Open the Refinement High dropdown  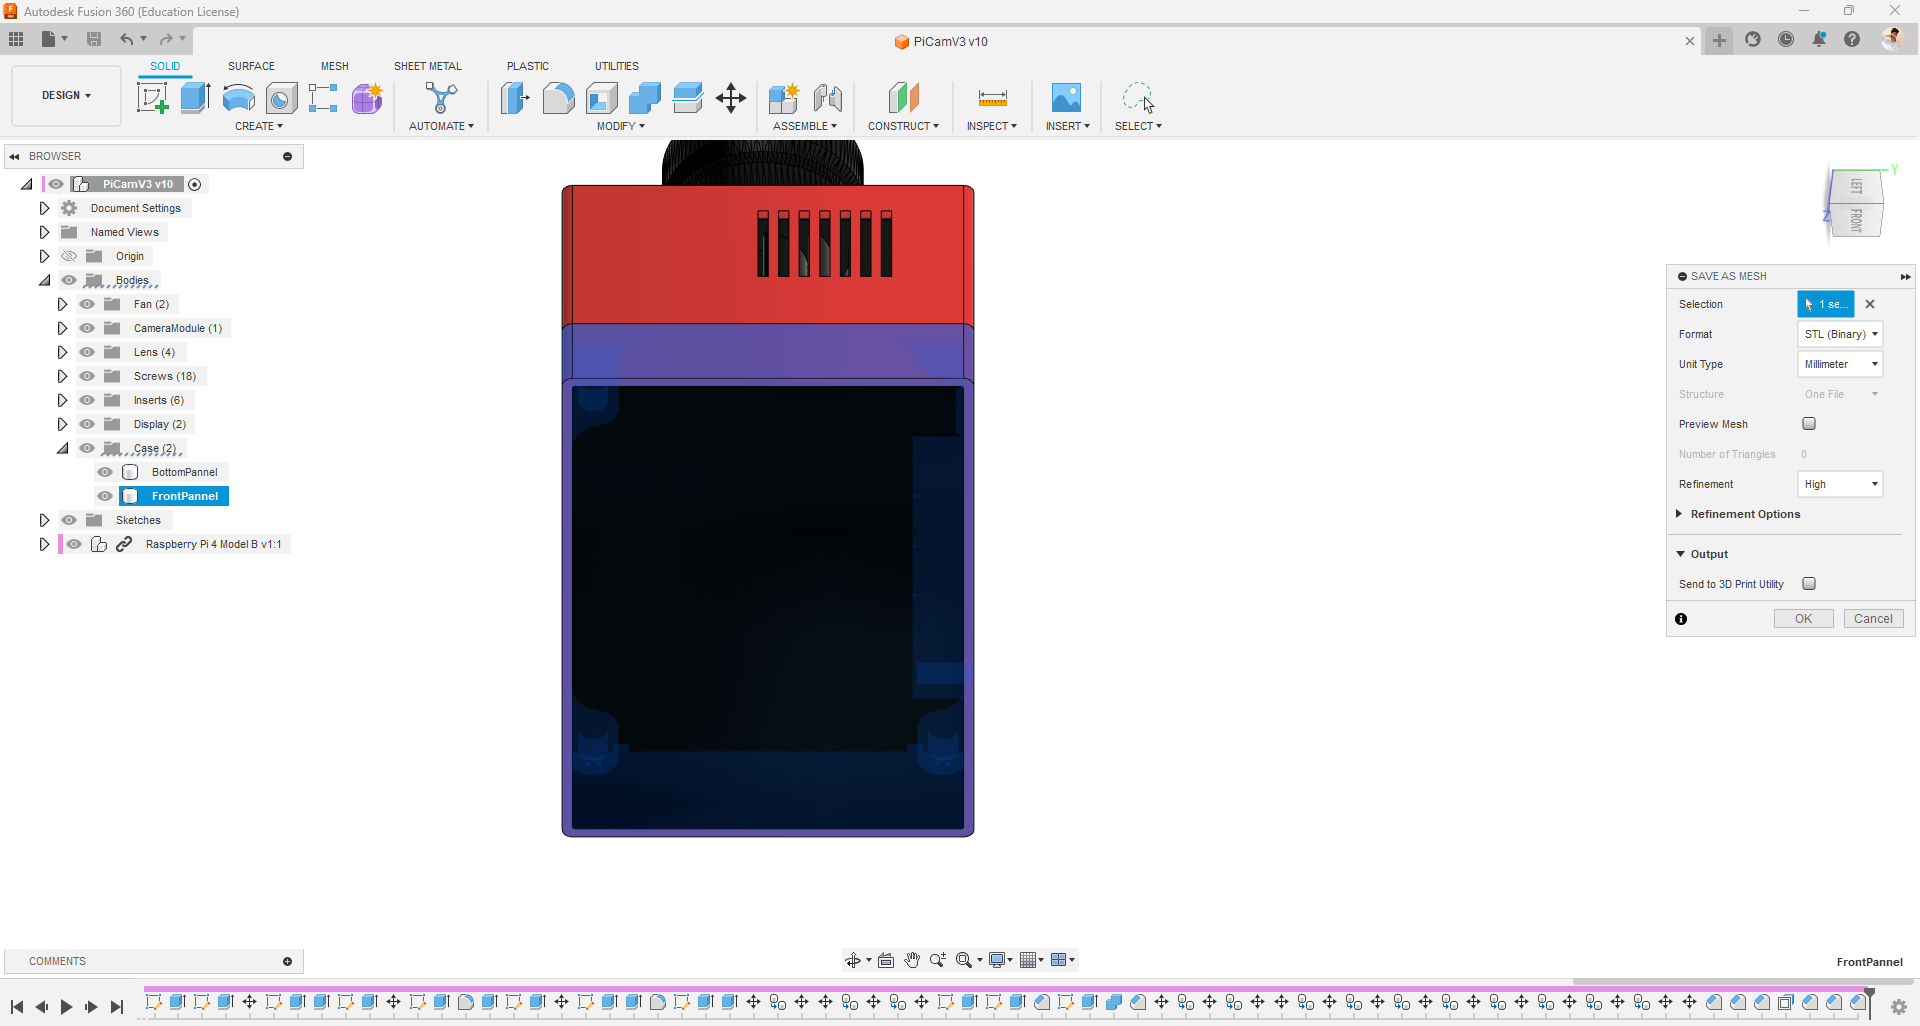point(1840,484)
